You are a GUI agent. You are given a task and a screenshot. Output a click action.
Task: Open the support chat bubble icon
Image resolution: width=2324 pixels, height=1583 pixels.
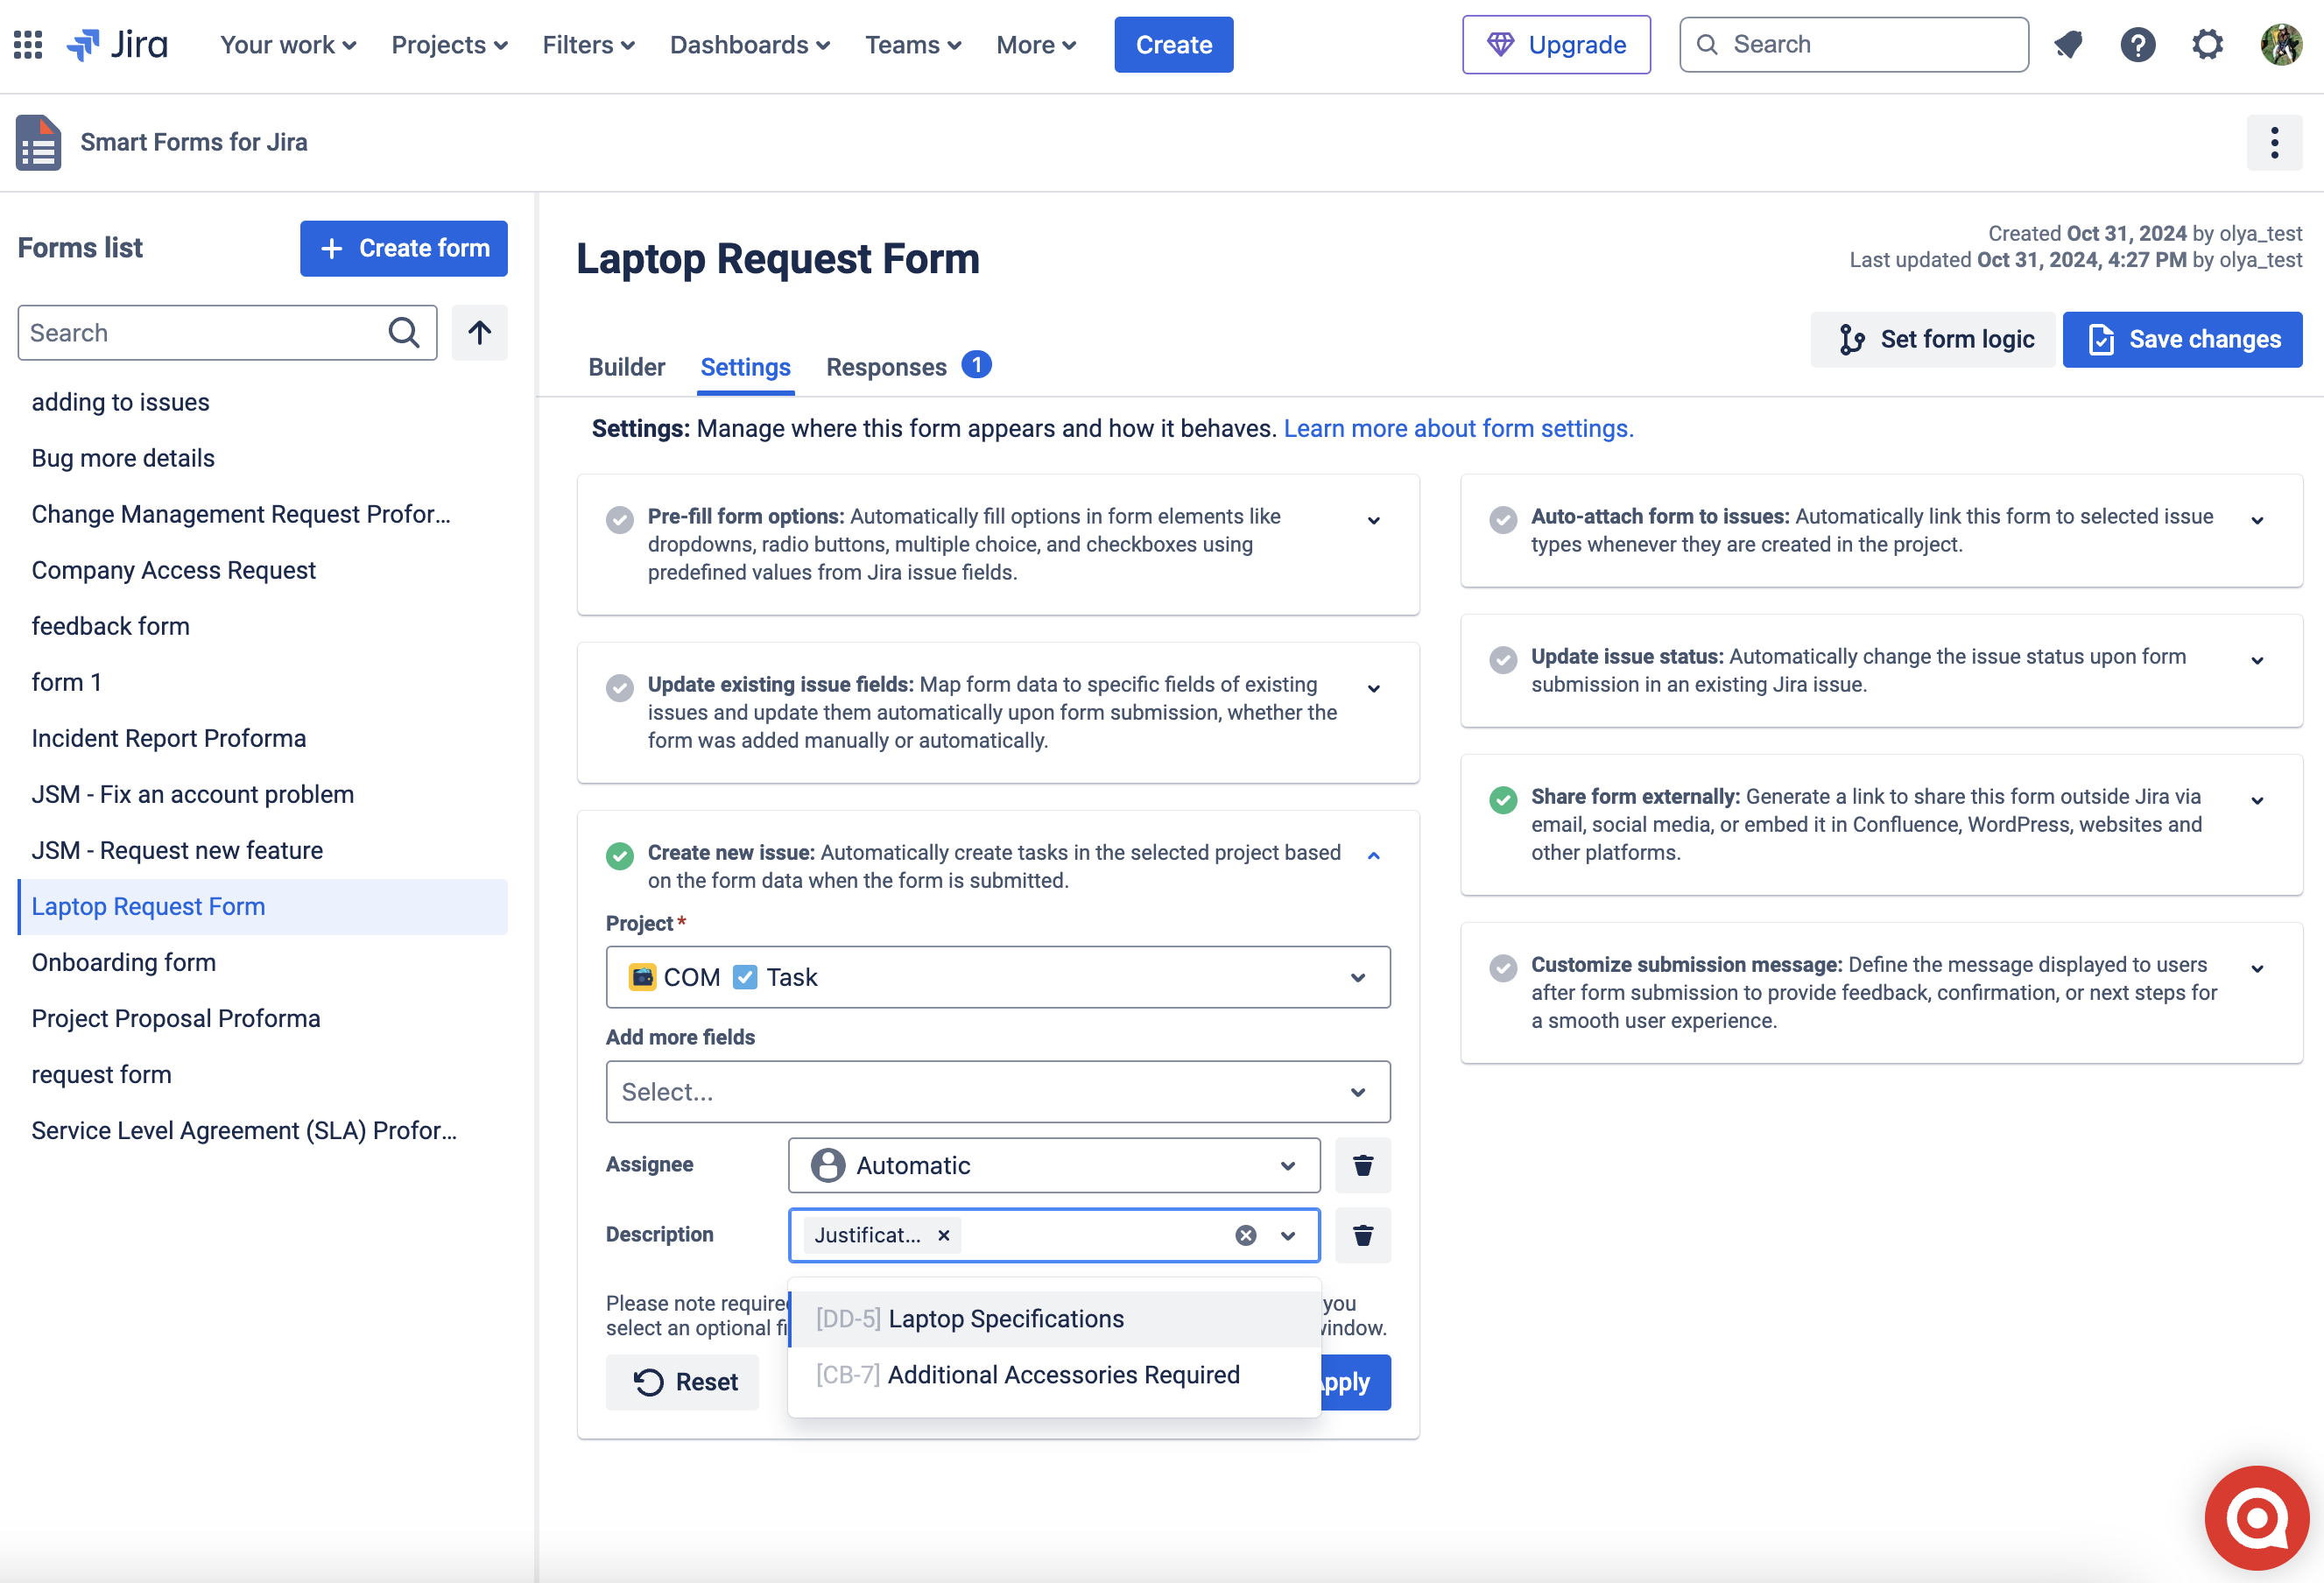[x=2256, y=1517]
